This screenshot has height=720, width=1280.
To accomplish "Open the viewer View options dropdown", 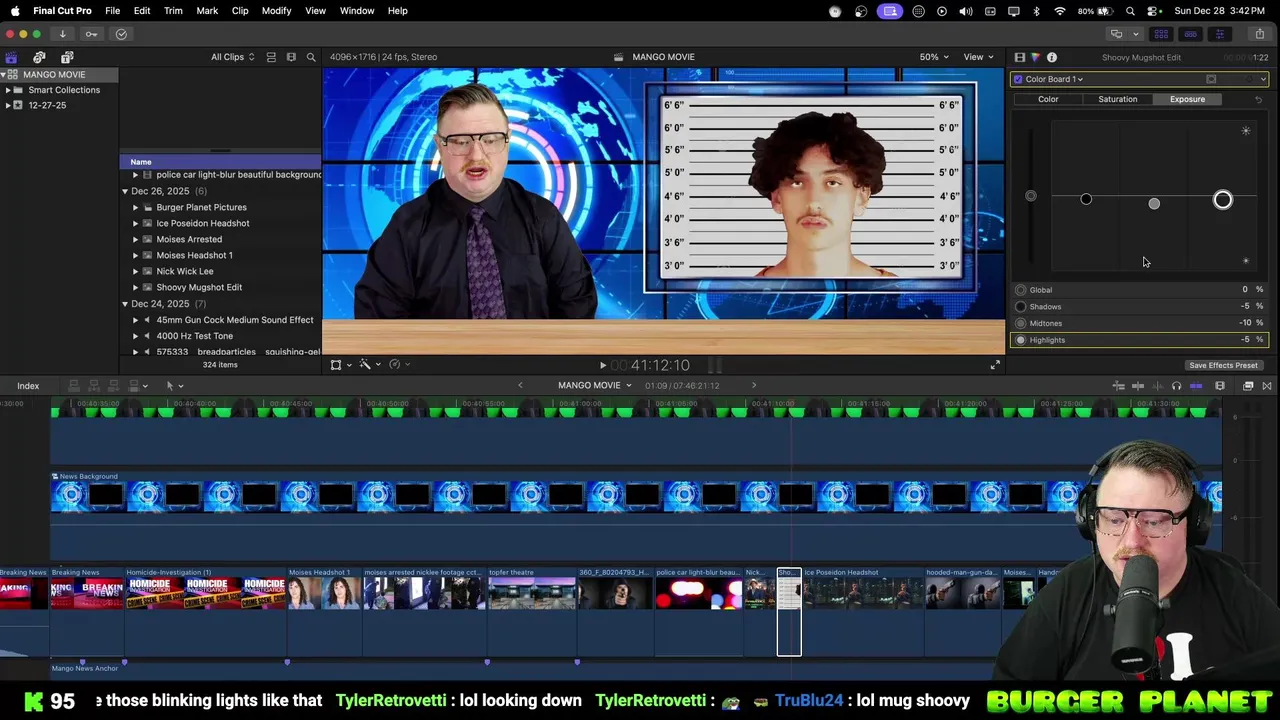I will (x=978, y=57).
